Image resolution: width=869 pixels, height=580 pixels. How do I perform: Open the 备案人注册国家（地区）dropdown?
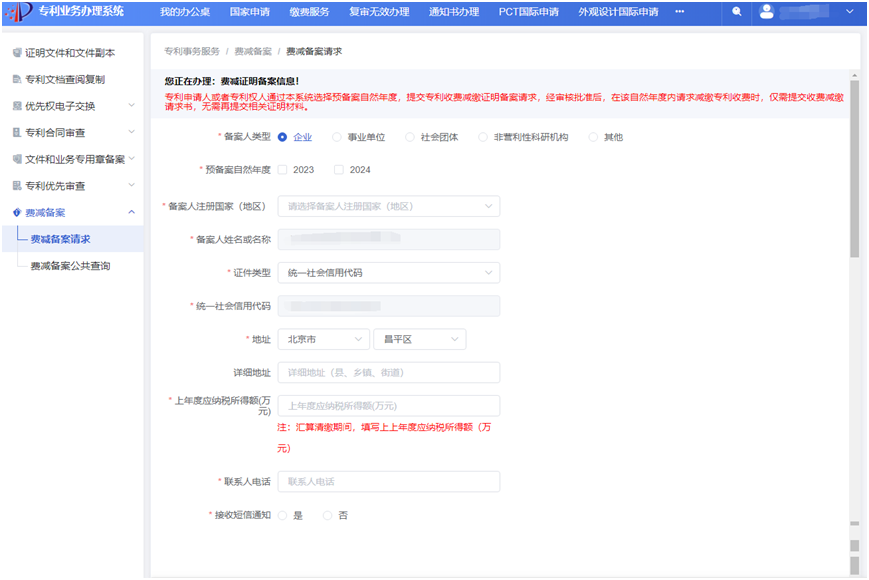coord(389,206)
